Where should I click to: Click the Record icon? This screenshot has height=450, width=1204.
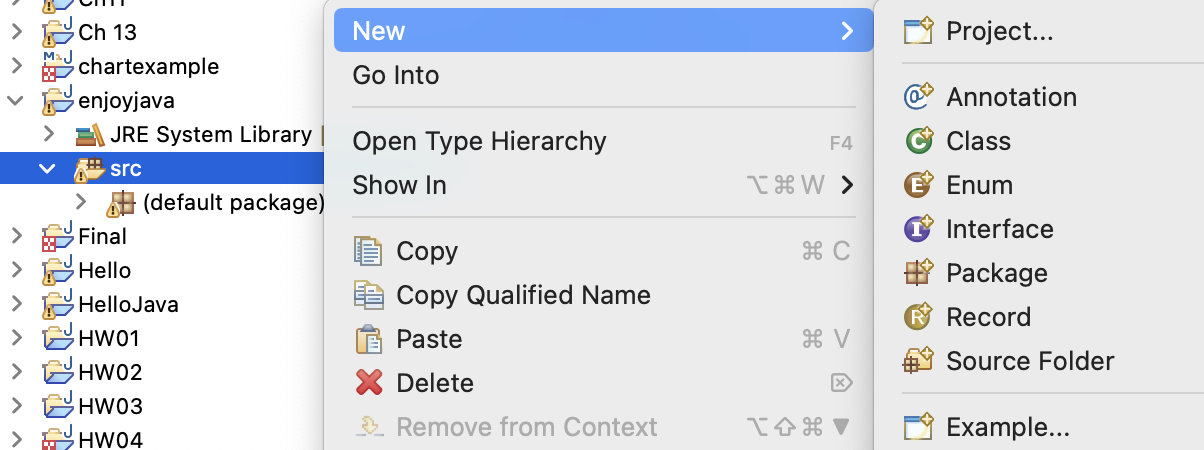918,317
